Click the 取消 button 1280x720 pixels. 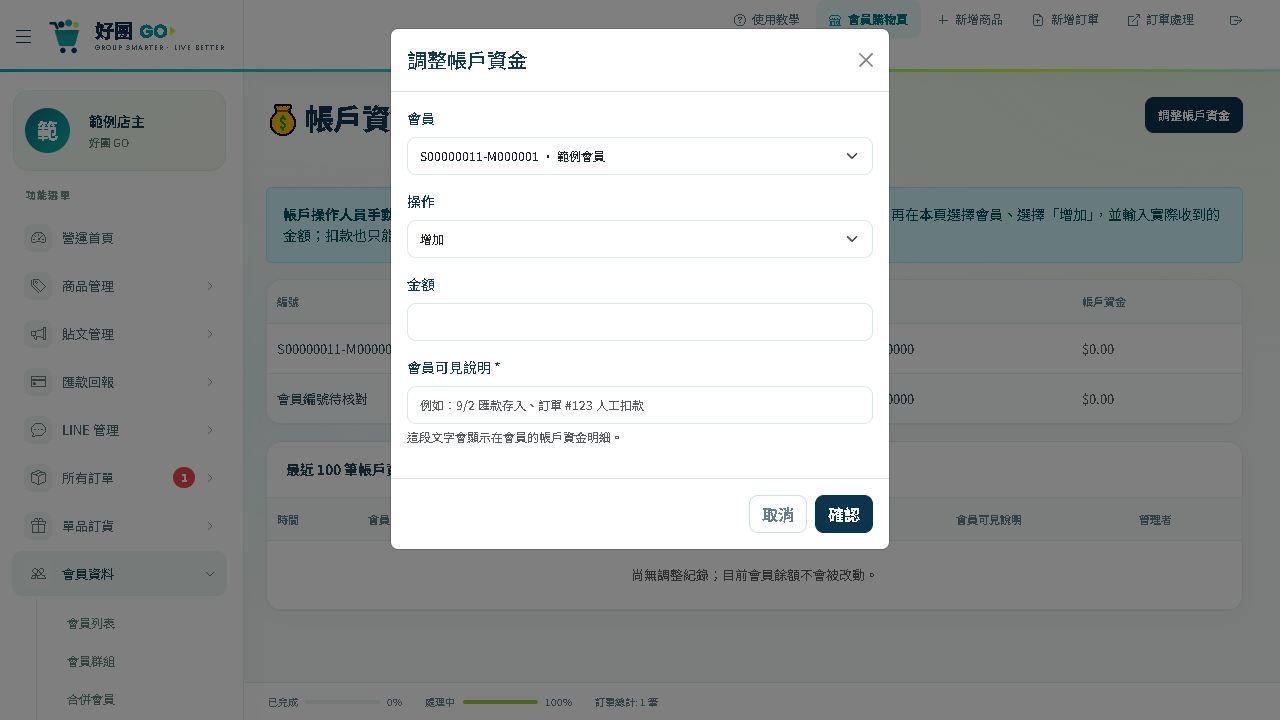click(778, 514)
